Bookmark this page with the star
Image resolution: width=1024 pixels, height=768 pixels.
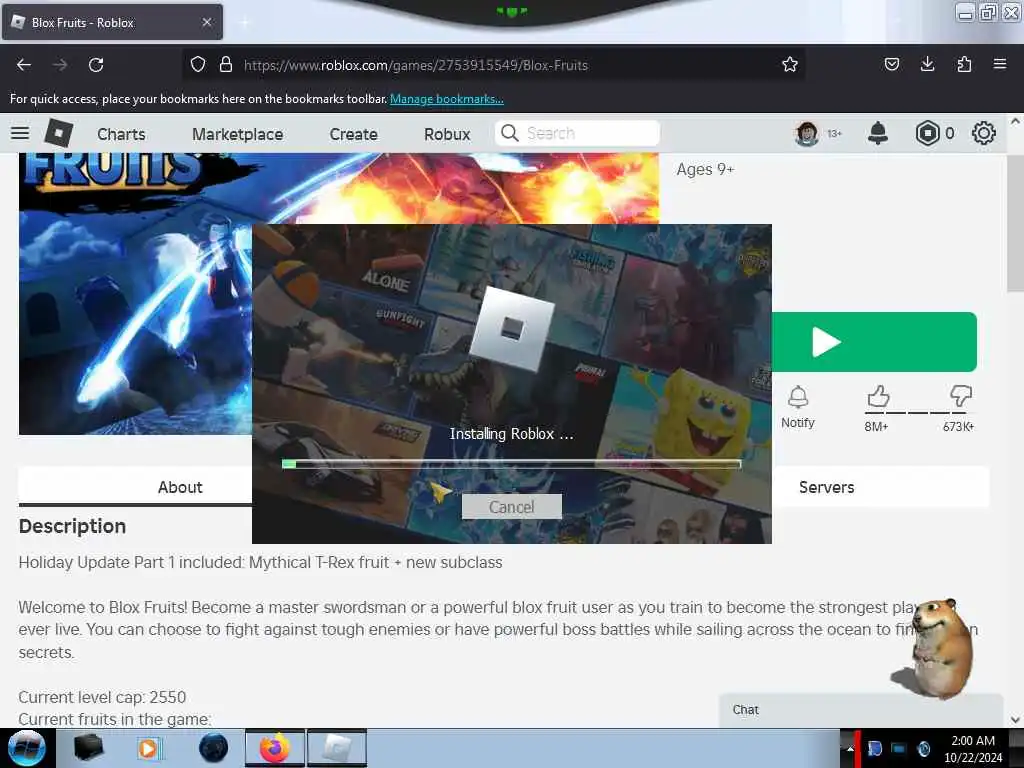pyautogui.click(x=790, y=65)
